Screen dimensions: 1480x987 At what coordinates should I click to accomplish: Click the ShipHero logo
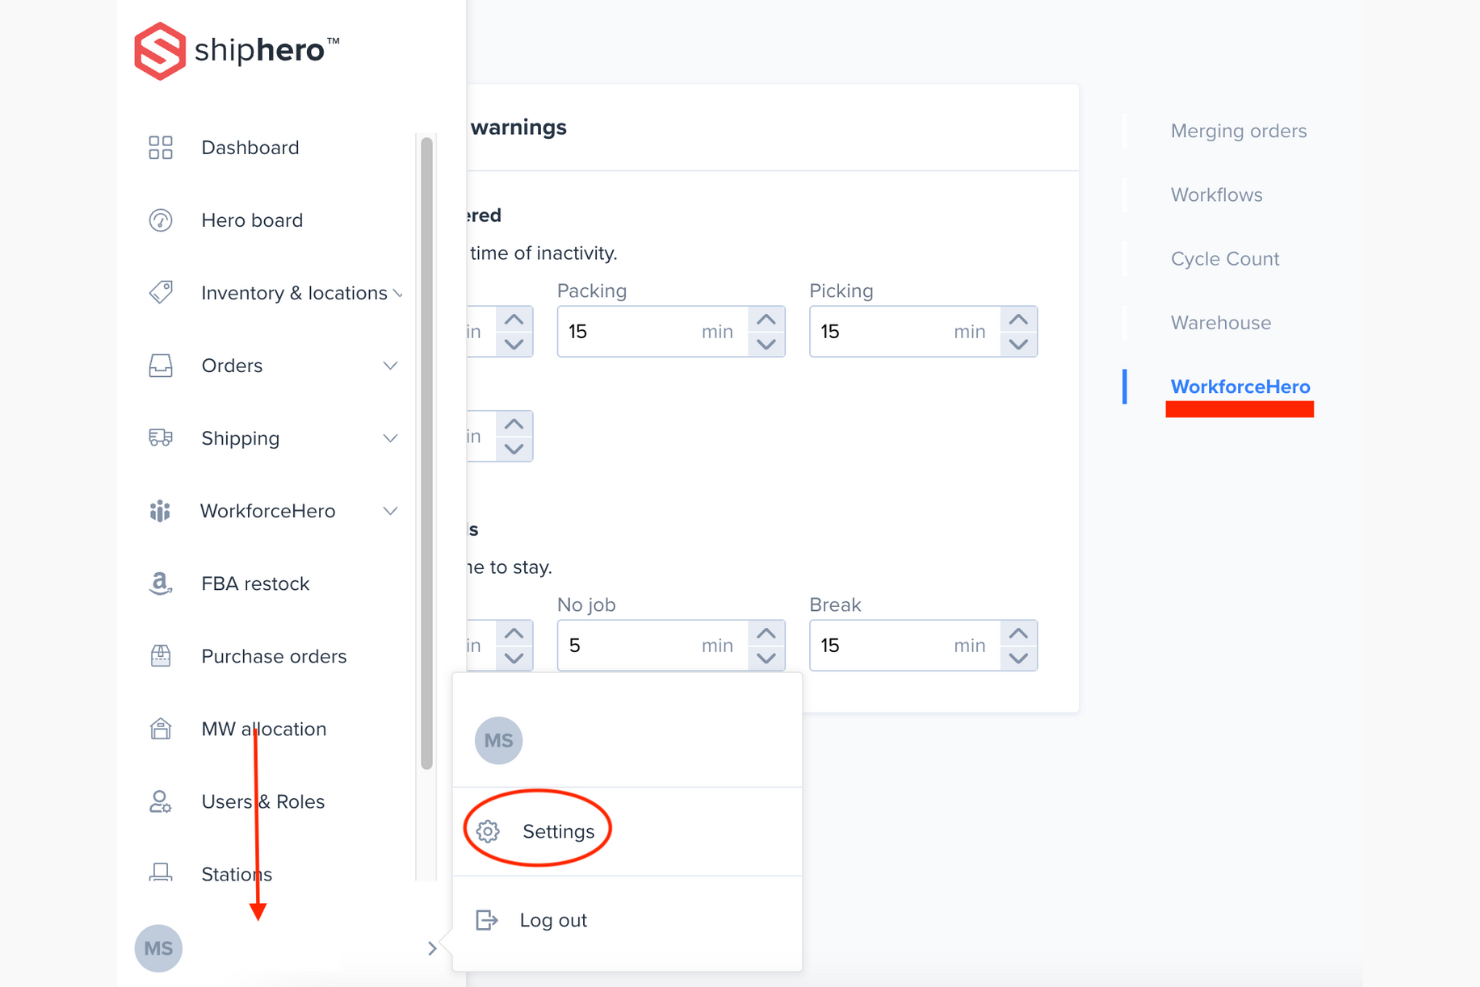[x=236, y=50]
